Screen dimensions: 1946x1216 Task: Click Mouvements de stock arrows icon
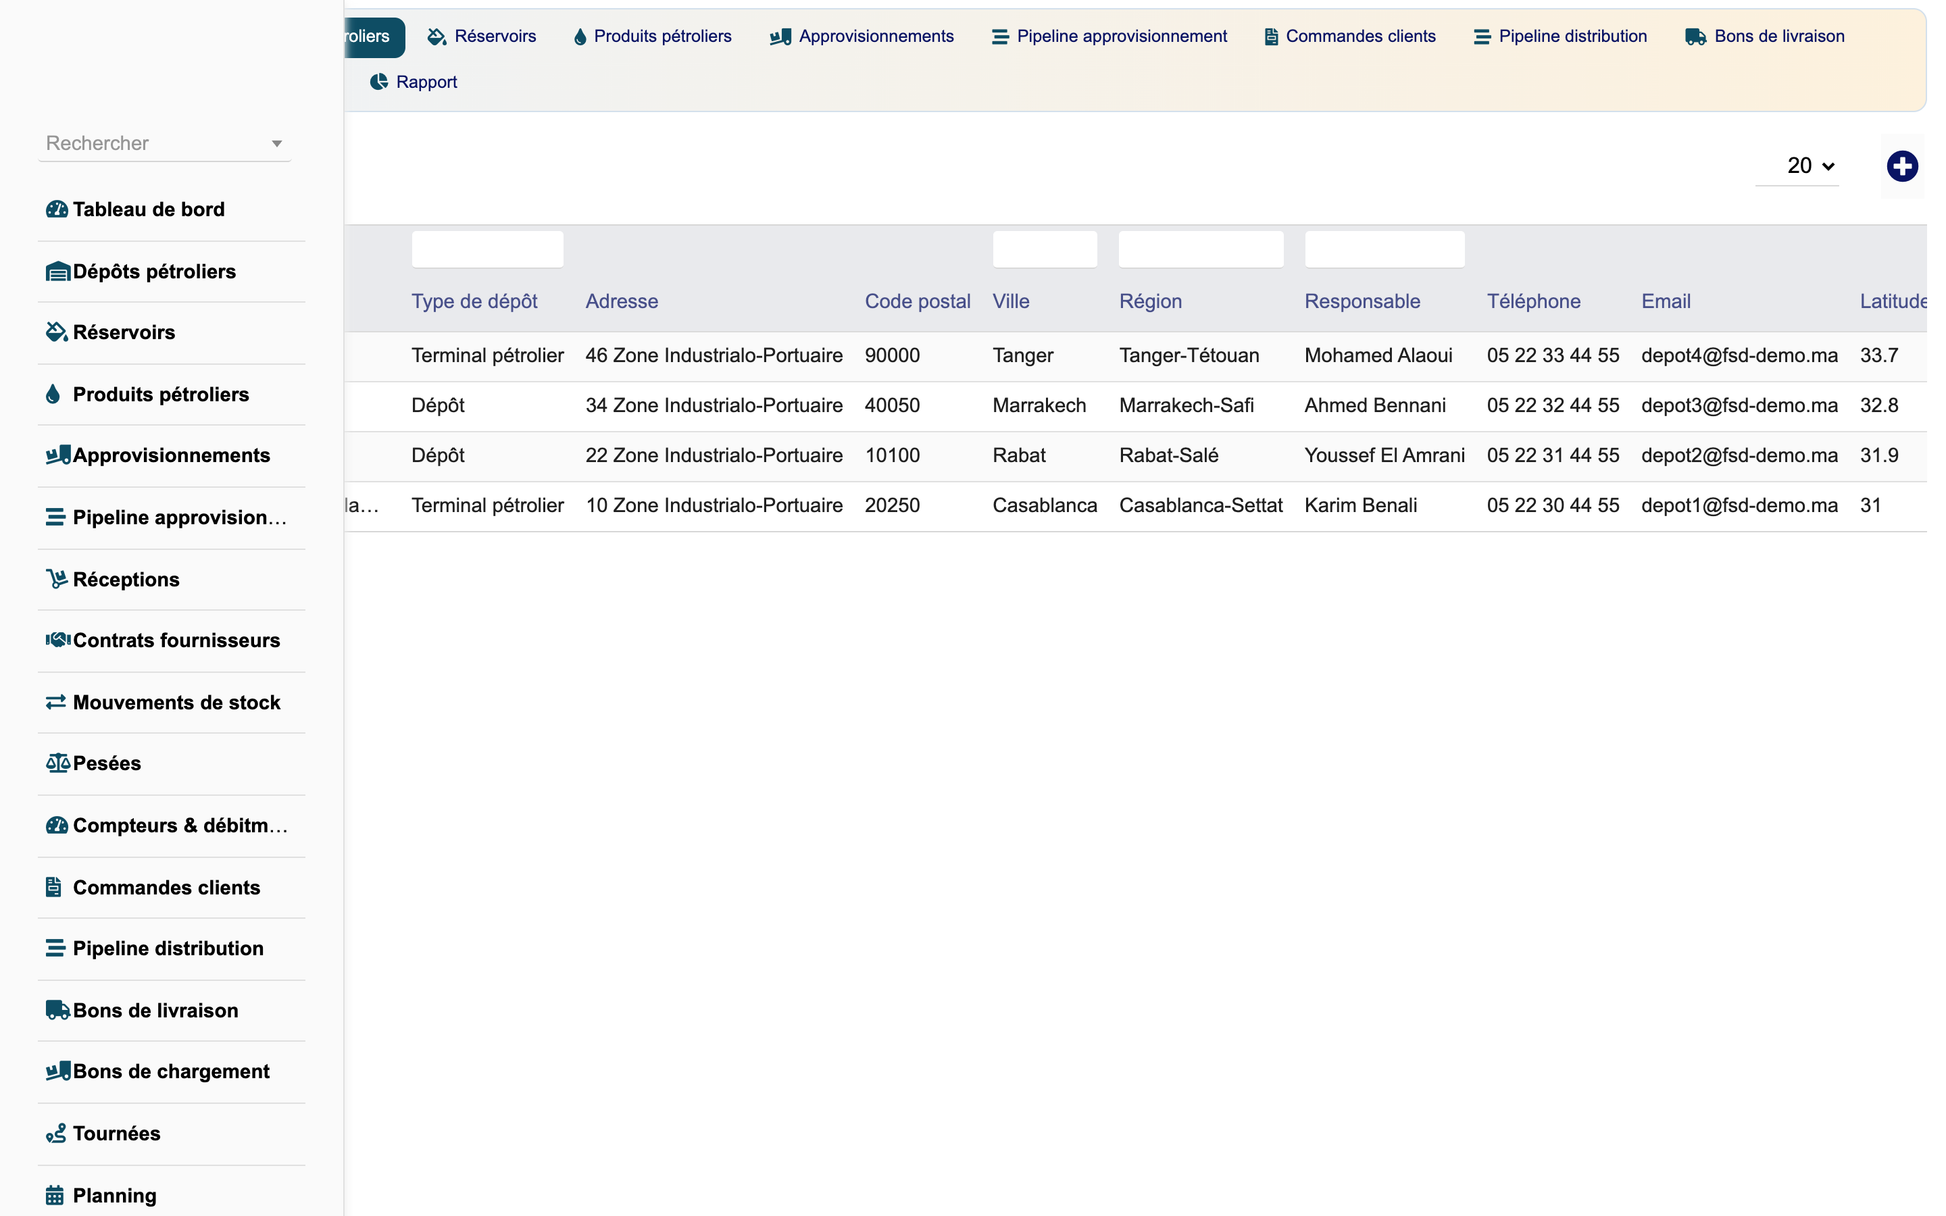(x=56, y=702)
